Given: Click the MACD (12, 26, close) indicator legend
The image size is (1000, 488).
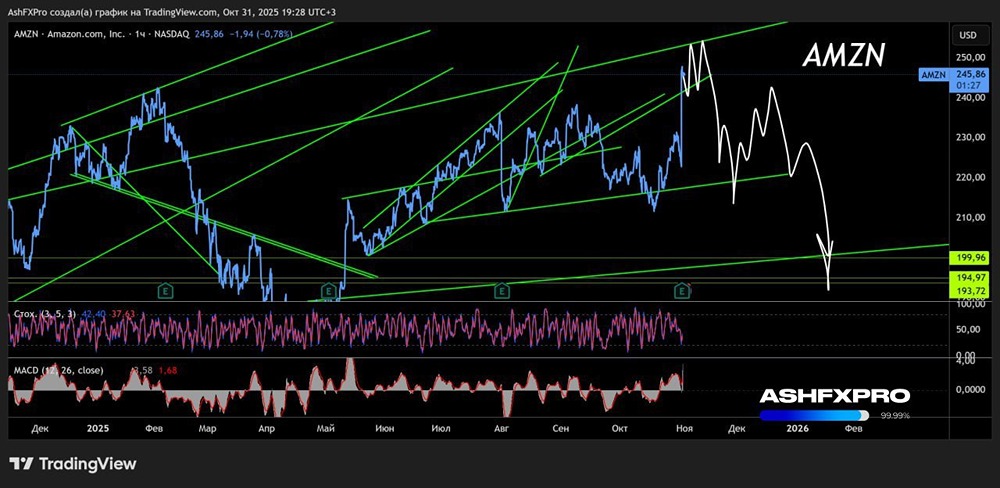Looking at the screenshot, I should 58,369.
